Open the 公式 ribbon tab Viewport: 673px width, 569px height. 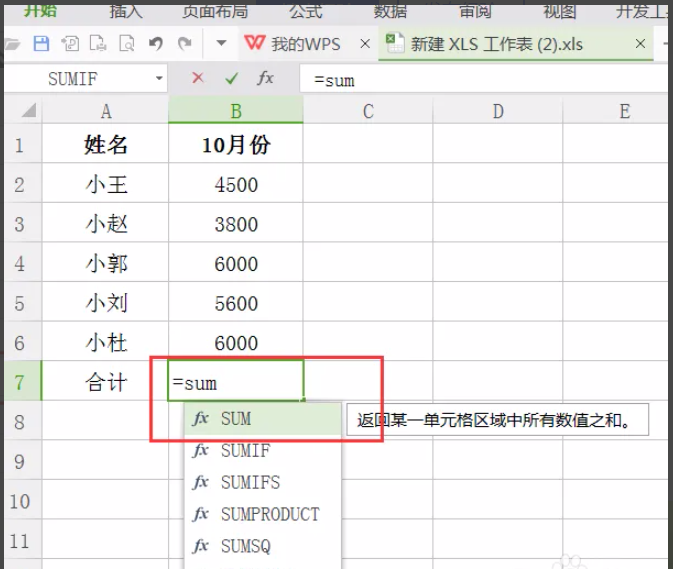point(305,10)
